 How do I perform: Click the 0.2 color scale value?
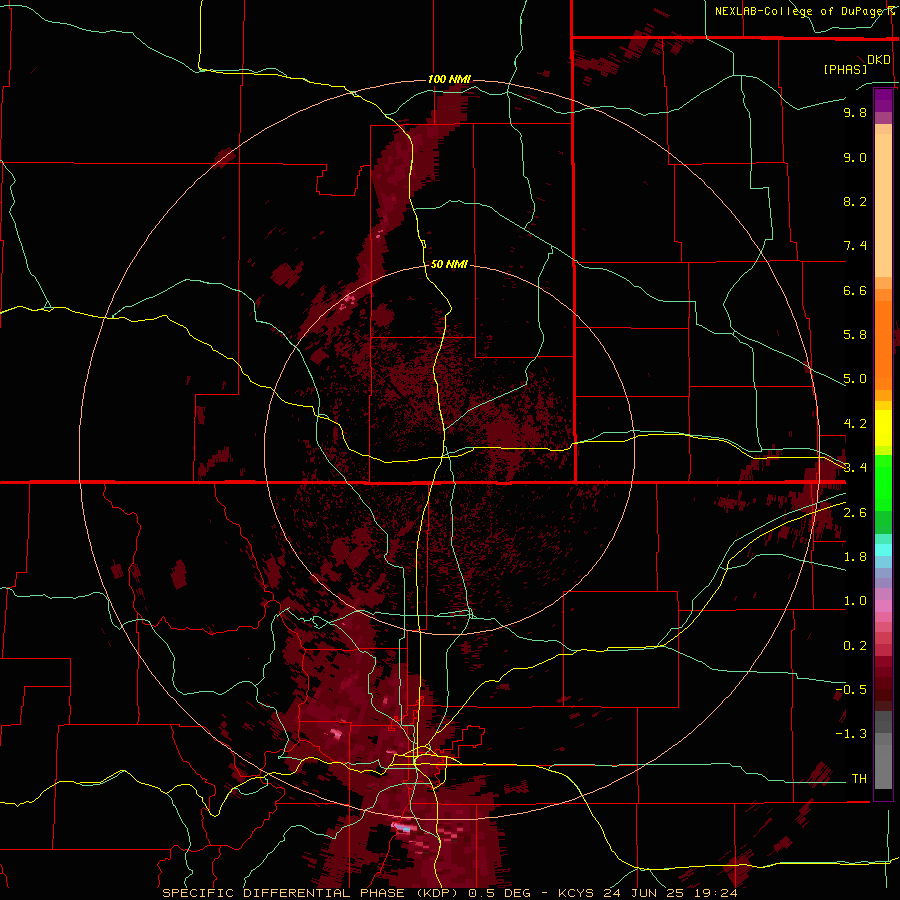pos(855,646)
